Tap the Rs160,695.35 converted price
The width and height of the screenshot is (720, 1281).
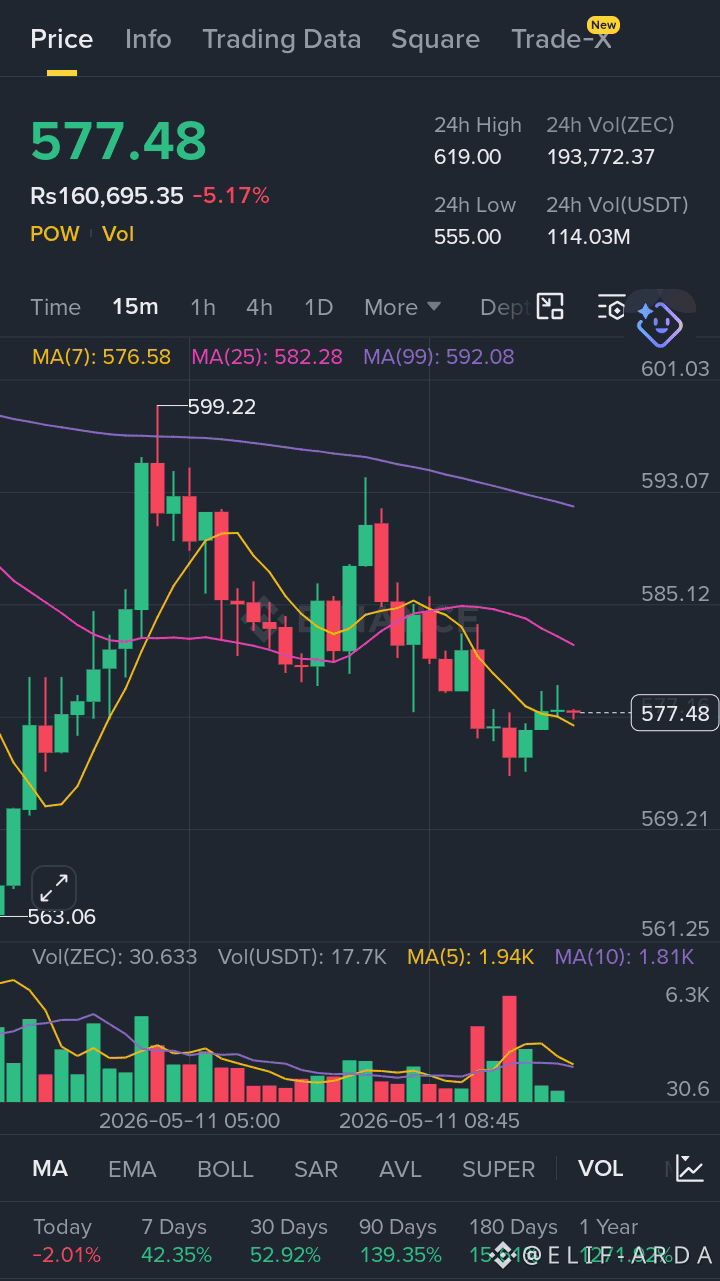tap(107, 196)
